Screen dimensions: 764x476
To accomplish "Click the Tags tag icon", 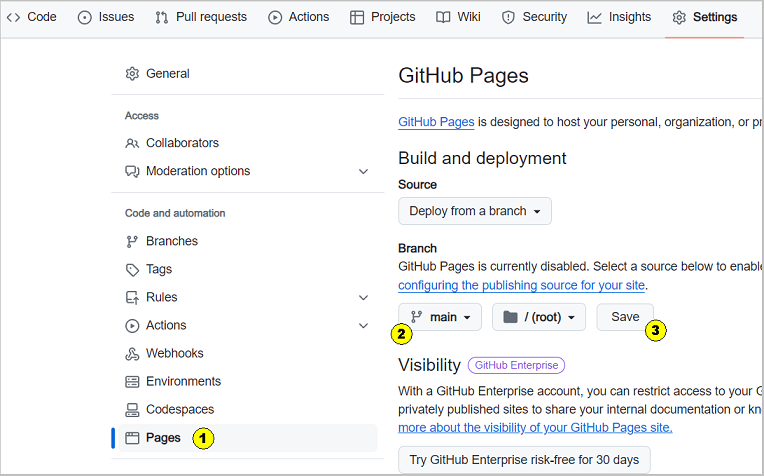I will [x=132, y=269].
